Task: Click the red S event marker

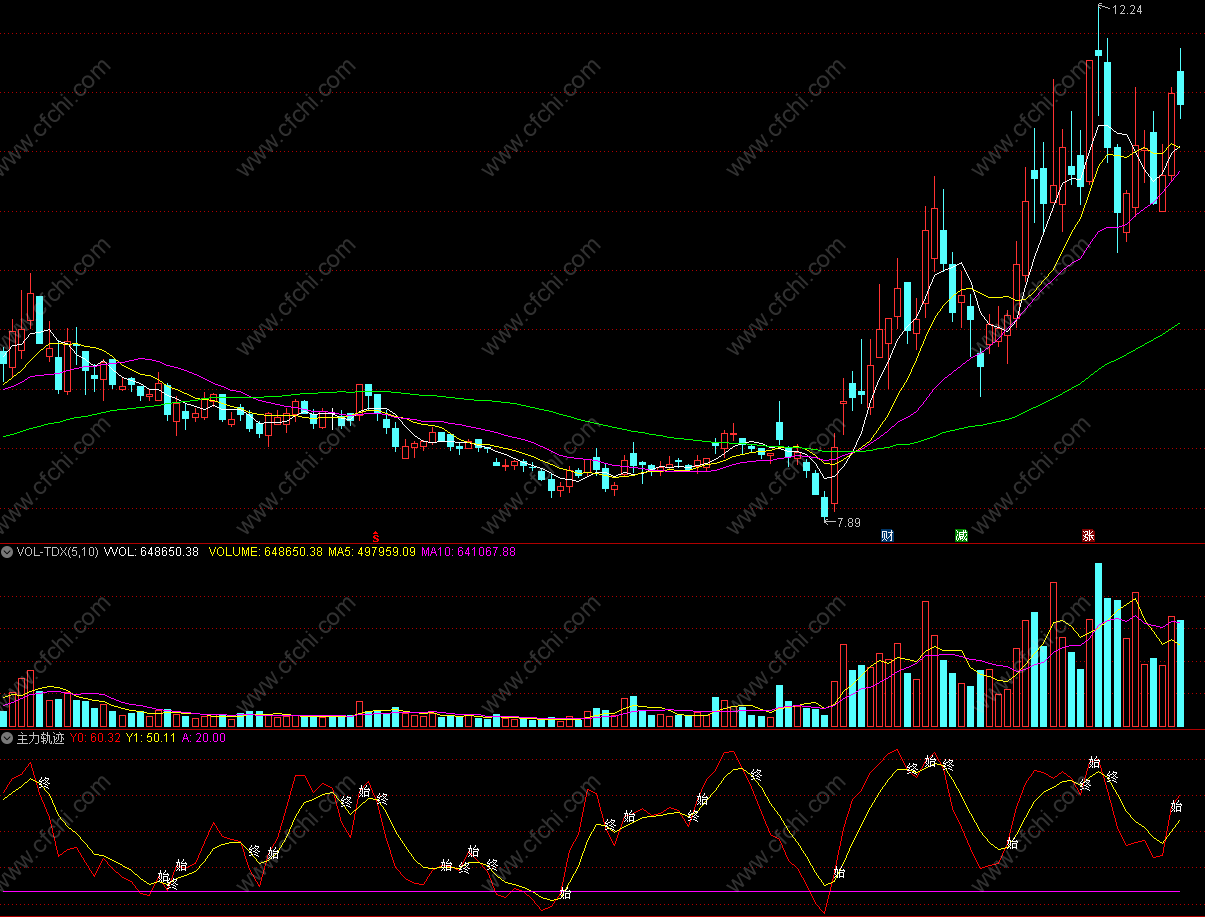Action: click(376, 536)
